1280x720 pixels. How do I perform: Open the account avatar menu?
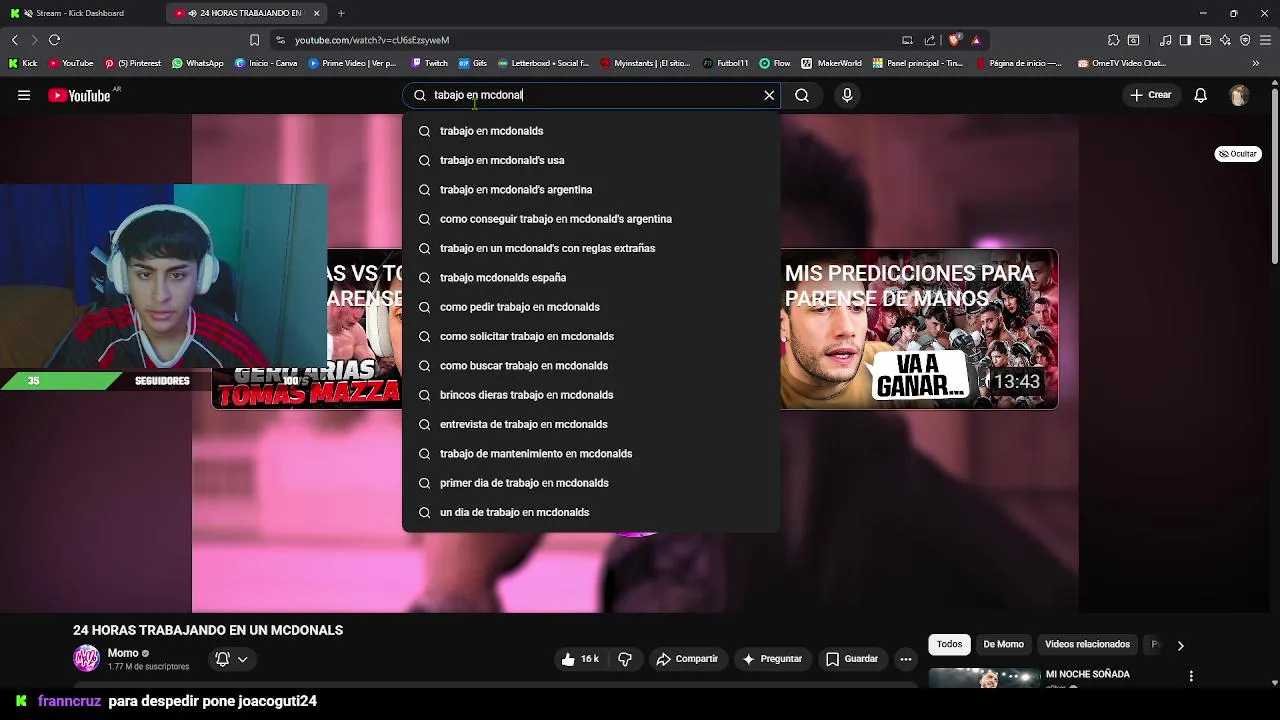pyautogui.click(x=1239, y=95)
